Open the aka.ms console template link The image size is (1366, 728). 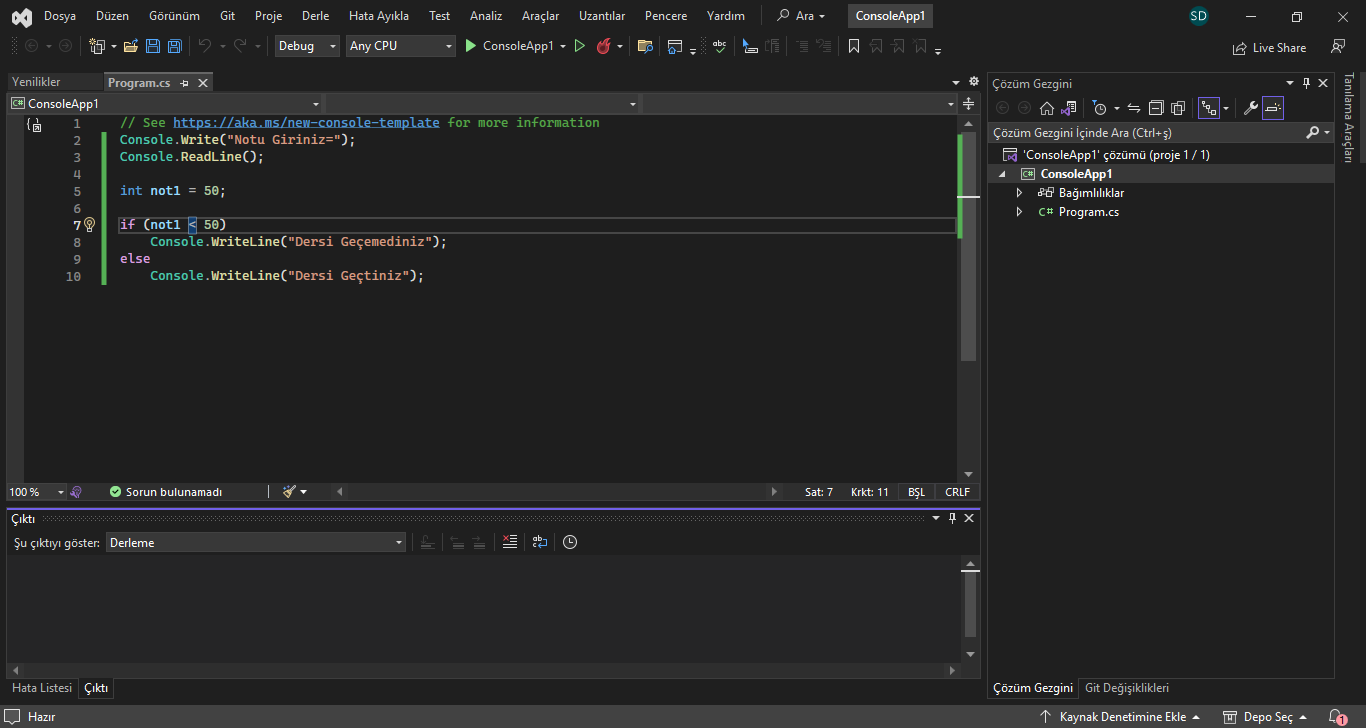point(306,123)
